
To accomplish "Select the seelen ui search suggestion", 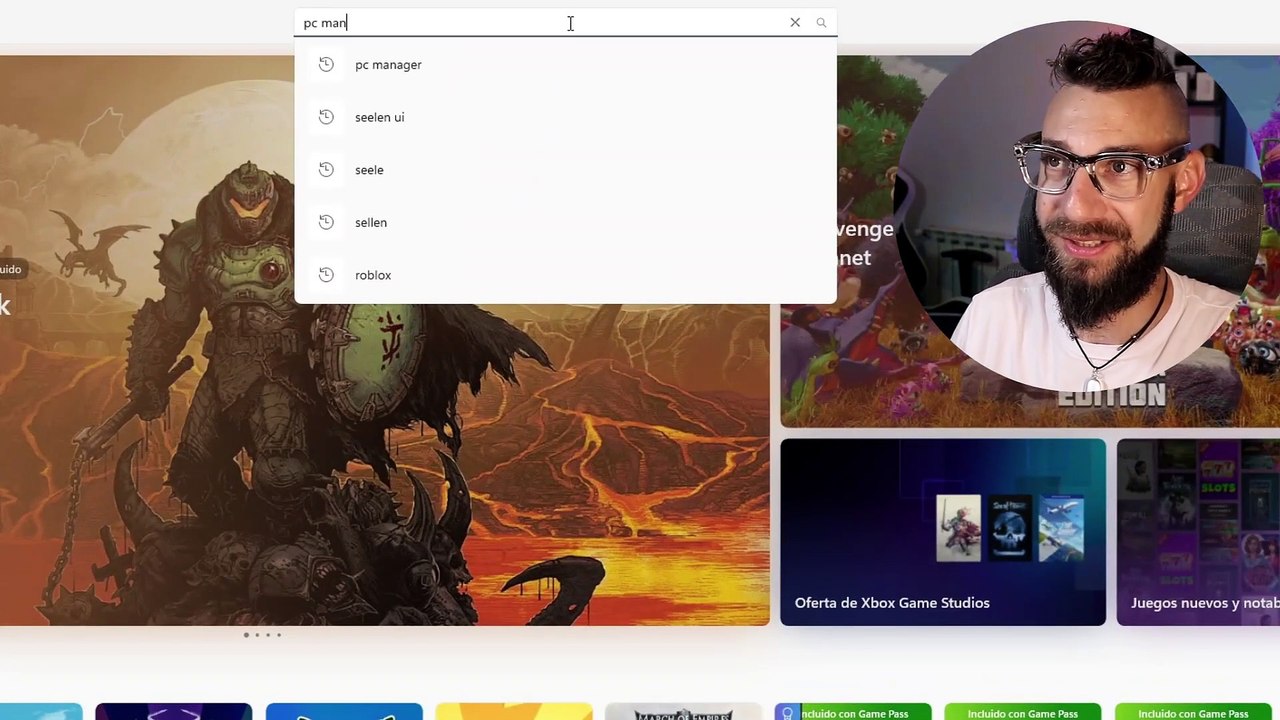I will (565, 117).
